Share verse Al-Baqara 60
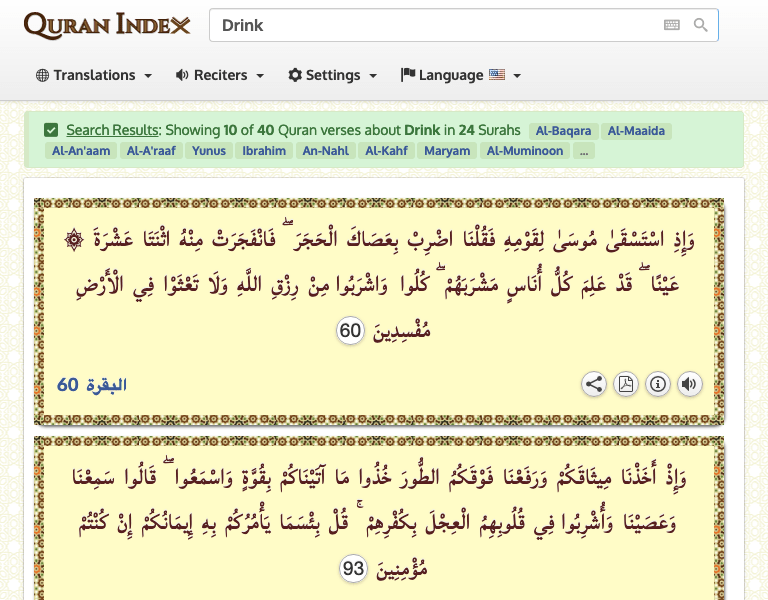The image size is (768, 600). point(594,384)
